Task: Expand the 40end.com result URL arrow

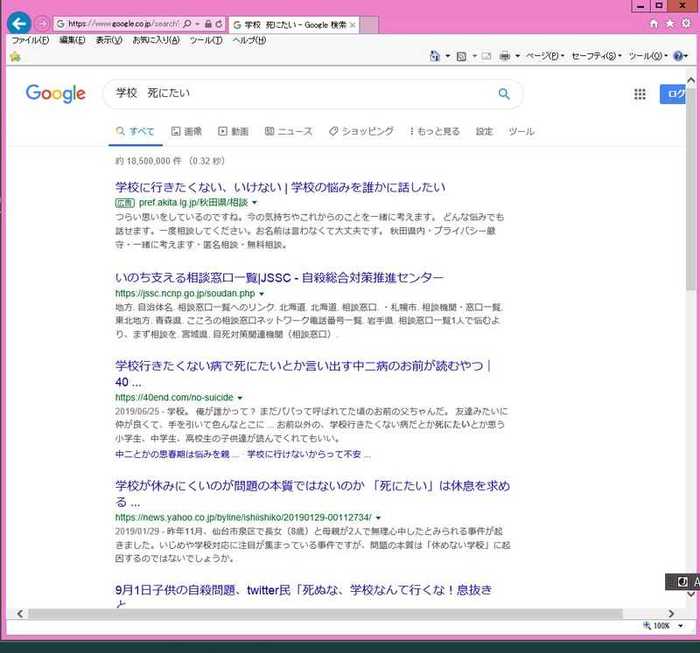Action: point(240,398)
